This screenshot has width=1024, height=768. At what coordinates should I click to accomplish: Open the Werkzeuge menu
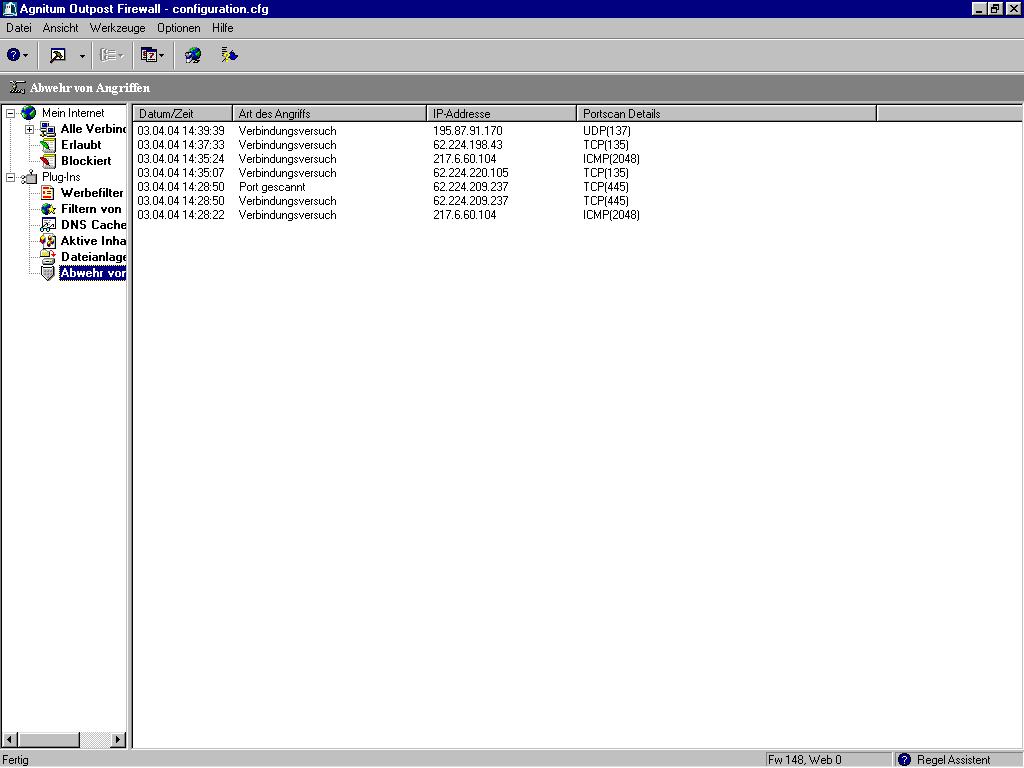tap(117, 28)
